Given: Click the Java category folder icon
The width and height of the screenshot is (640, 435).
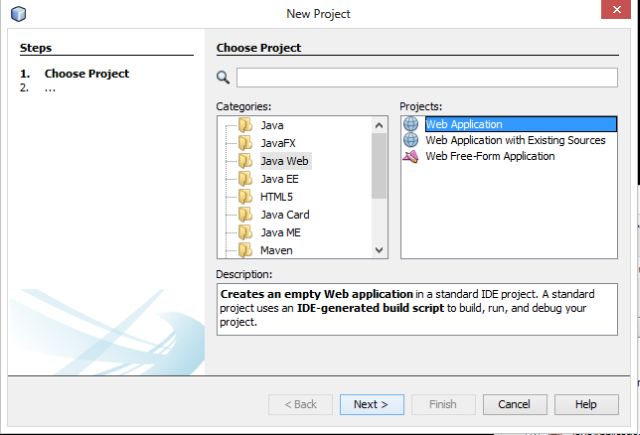Looking at the screenshot, I should (245, 125).
